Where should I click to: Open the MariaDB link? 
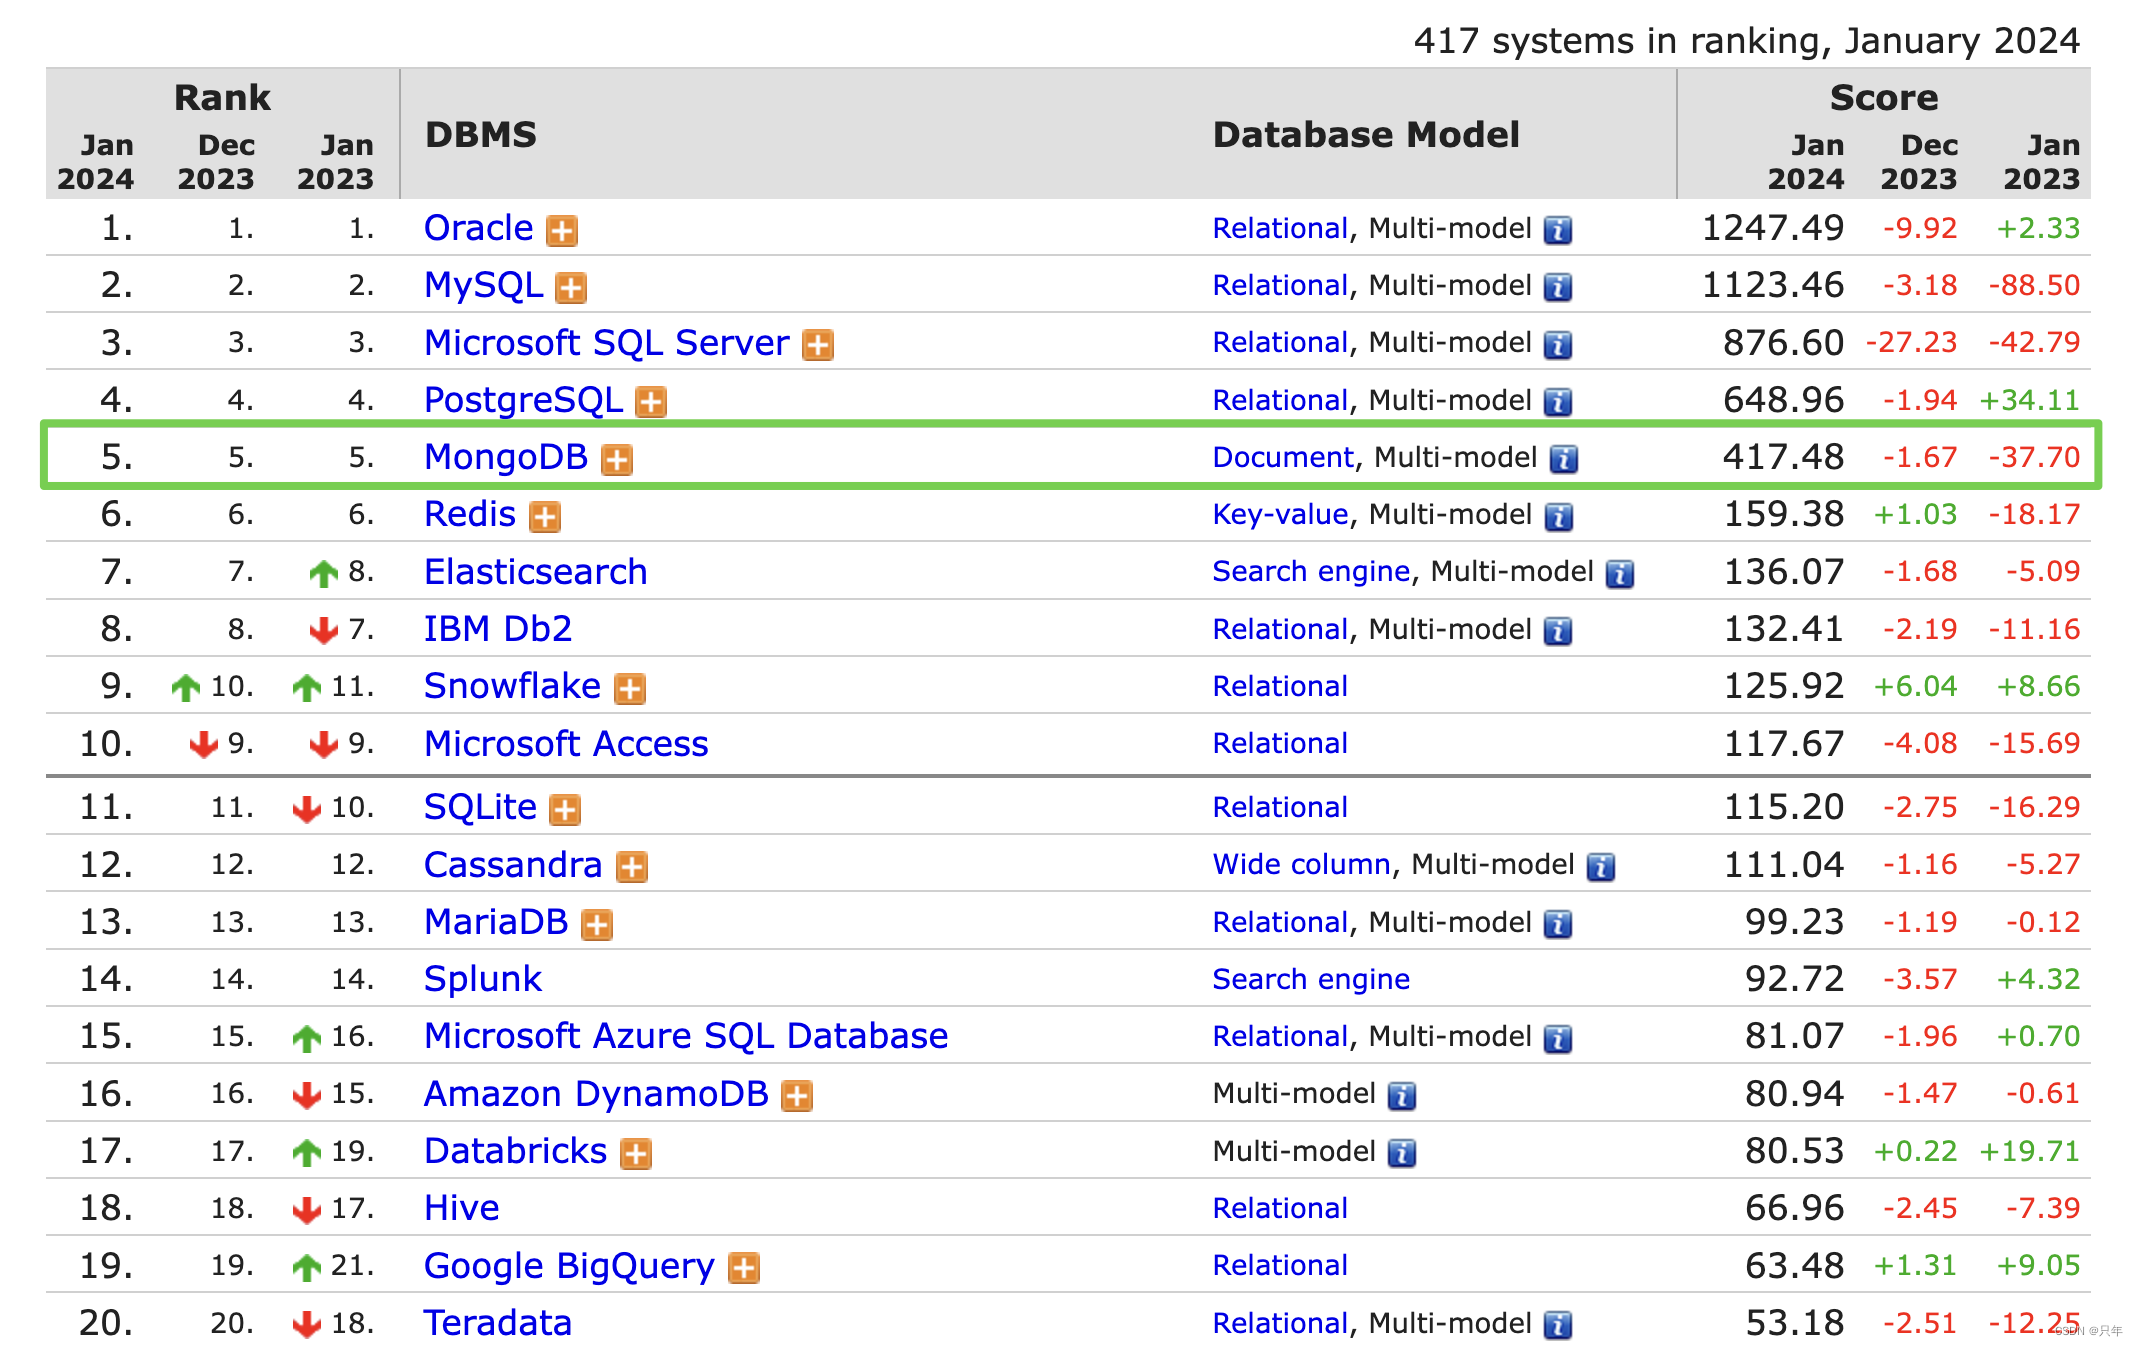click(496, 922)
